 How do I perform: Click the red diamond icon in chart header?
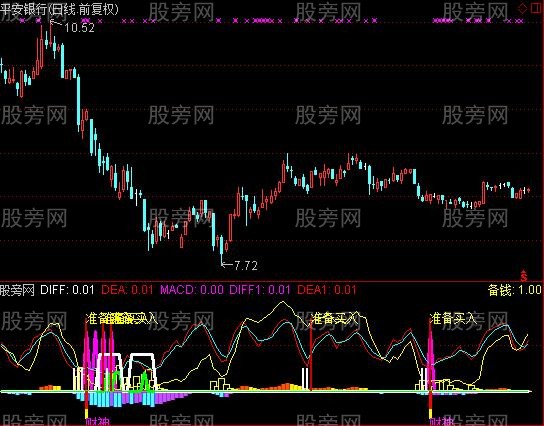click(522, 9)
